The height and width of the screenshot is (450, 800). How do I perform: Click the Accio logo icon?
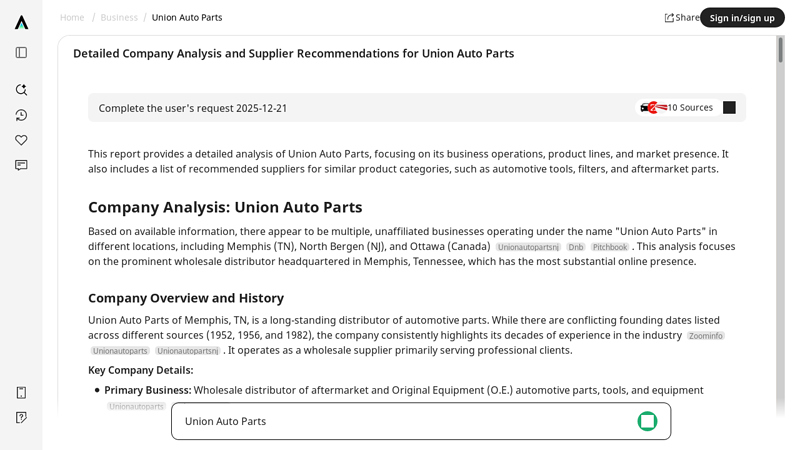[x=21, y=22]
